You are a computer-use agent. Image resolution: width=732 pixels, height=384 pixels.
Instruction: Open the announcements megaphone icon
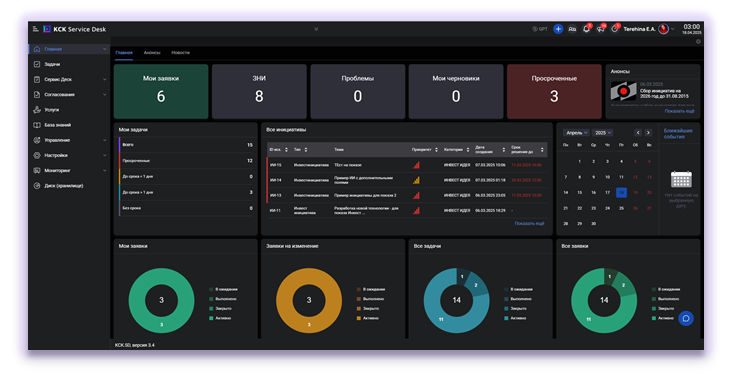point(601,29)
